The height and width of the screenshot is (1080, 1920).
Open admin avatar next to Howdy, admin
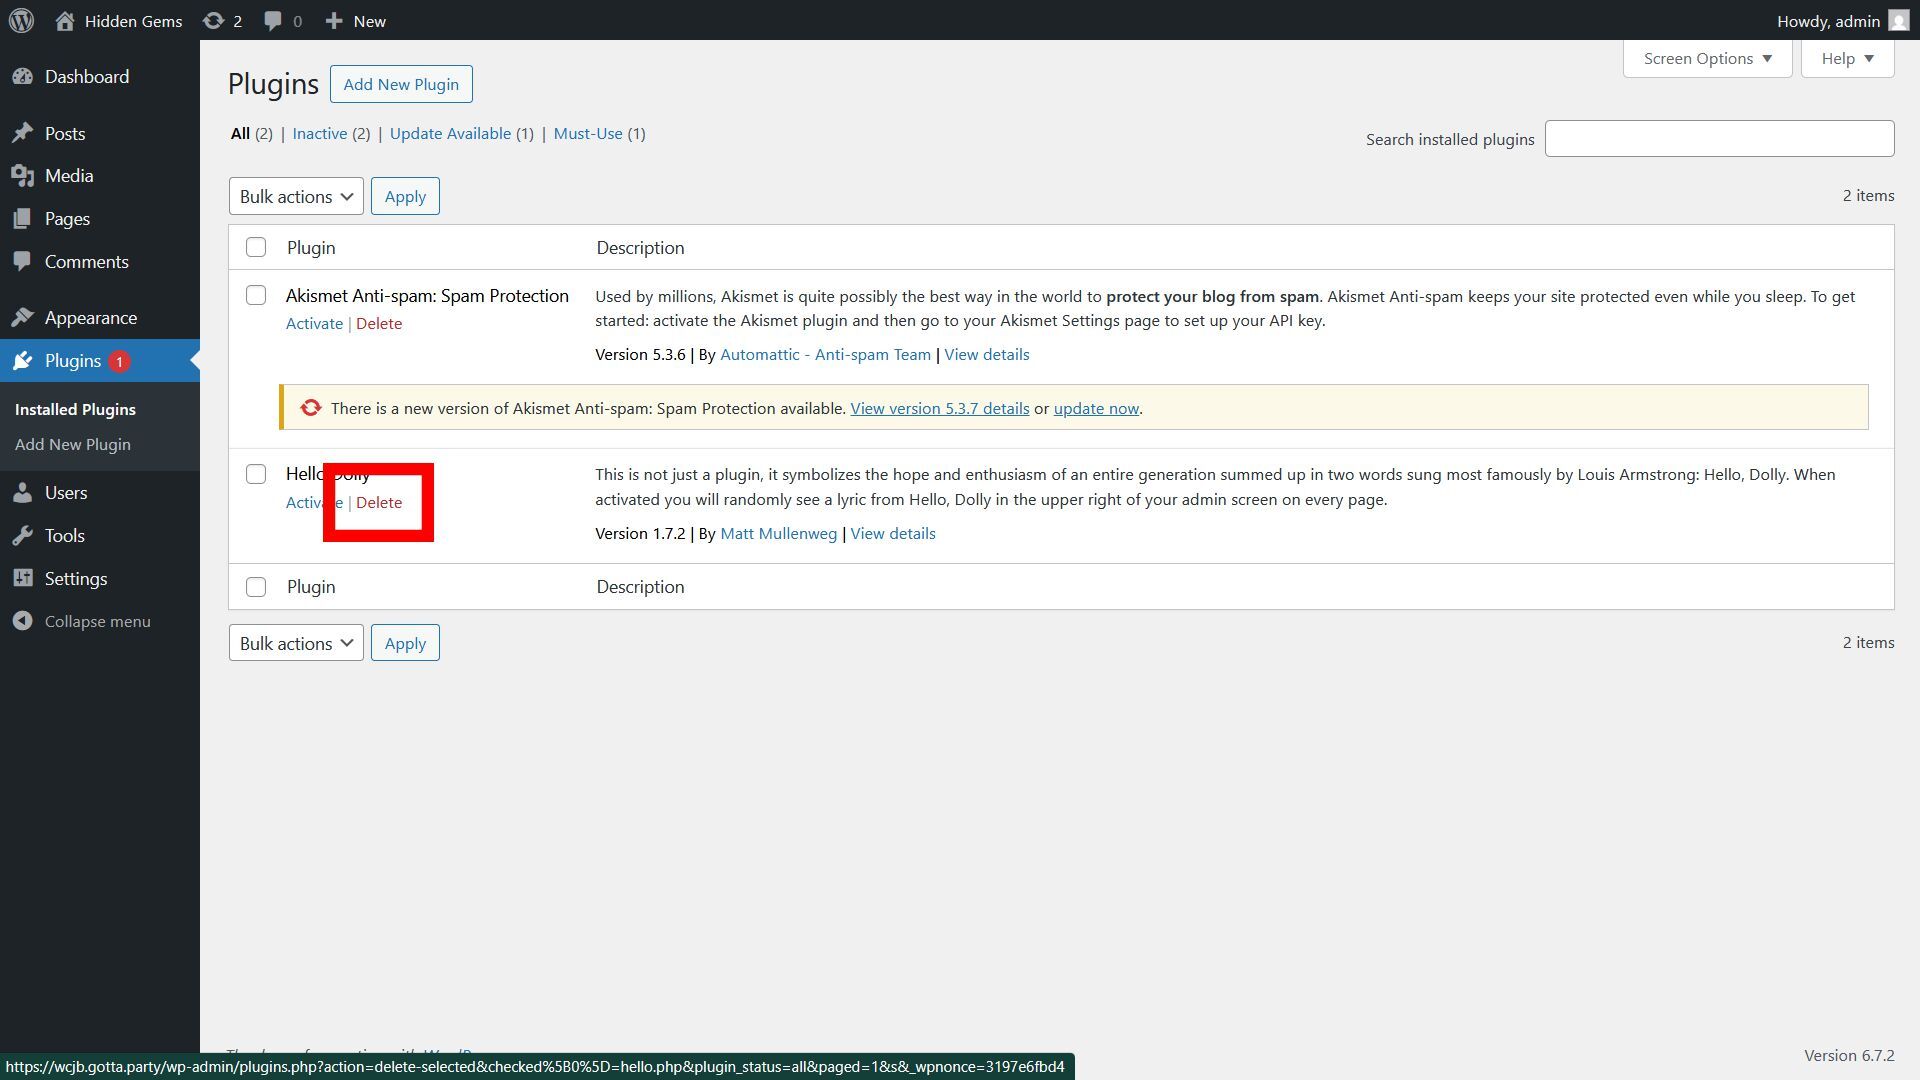[x=1898, y=20]
